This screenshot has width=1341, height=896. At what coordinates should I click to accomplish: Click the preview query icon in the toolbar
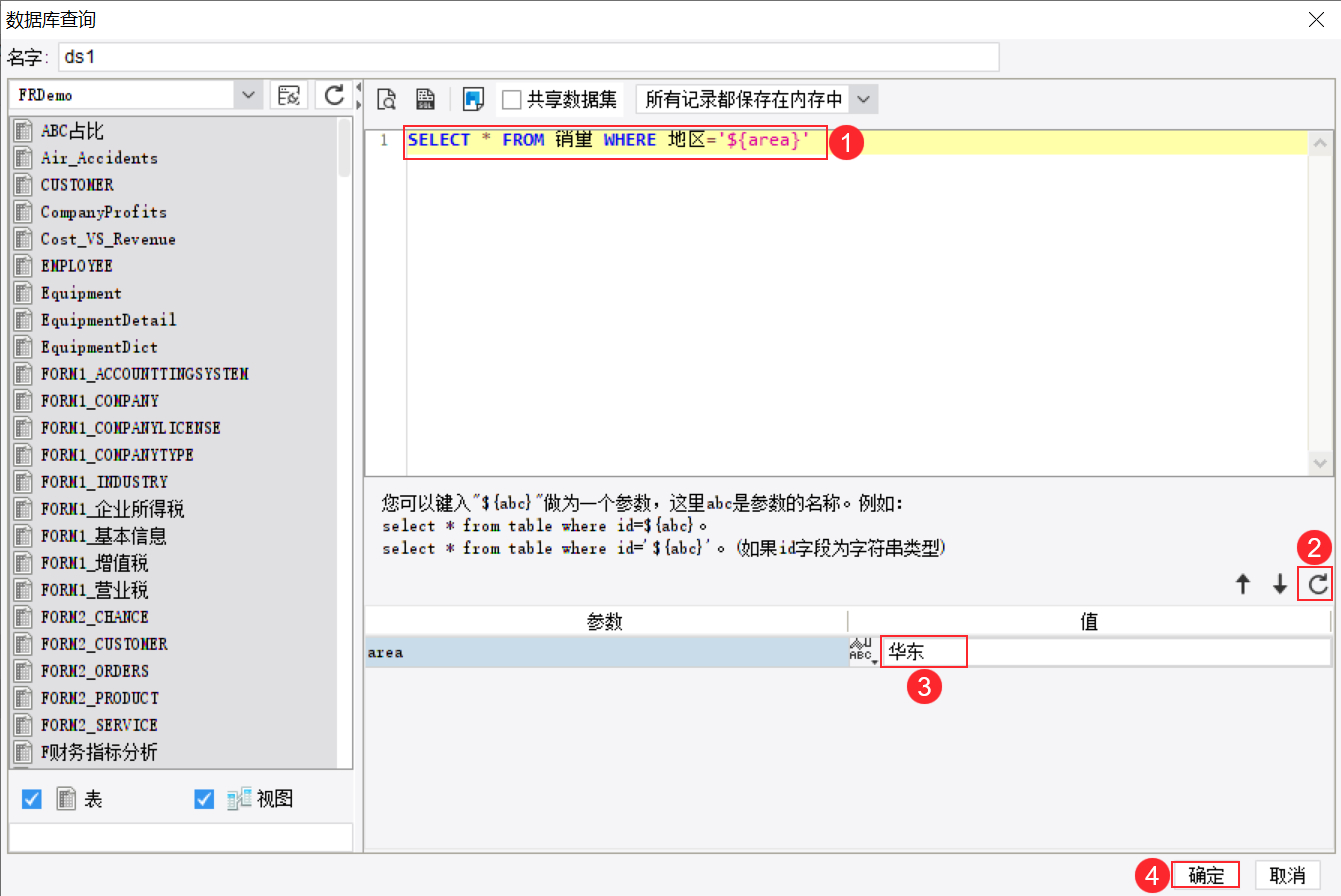click(387, 98)
